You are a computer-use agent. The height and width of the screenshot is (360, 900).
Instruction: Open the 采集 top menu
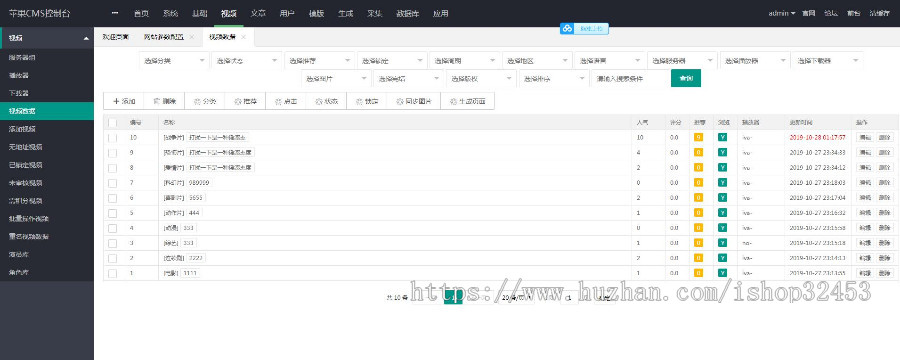tap(374, 13)
